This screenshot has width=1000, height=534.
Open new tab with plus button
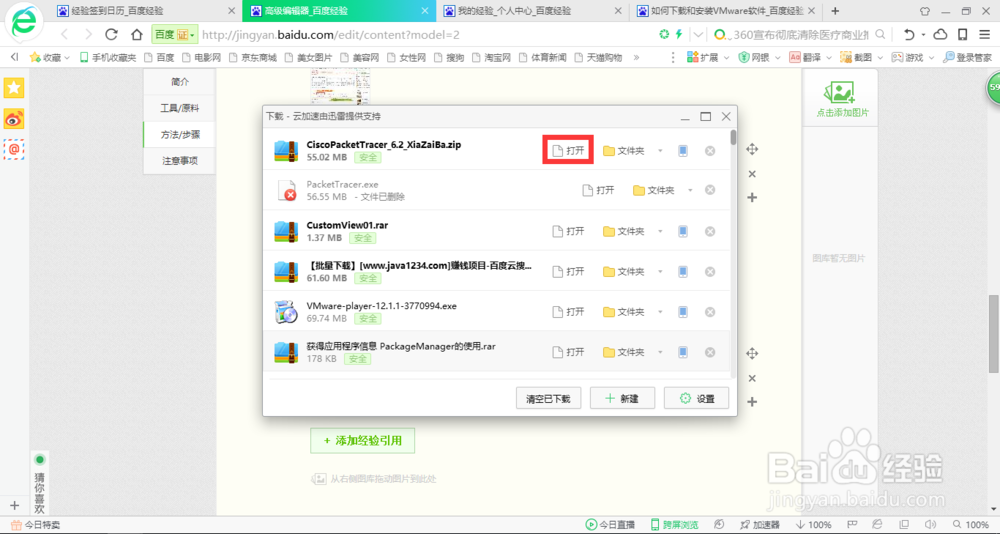[x=835, y=11]
